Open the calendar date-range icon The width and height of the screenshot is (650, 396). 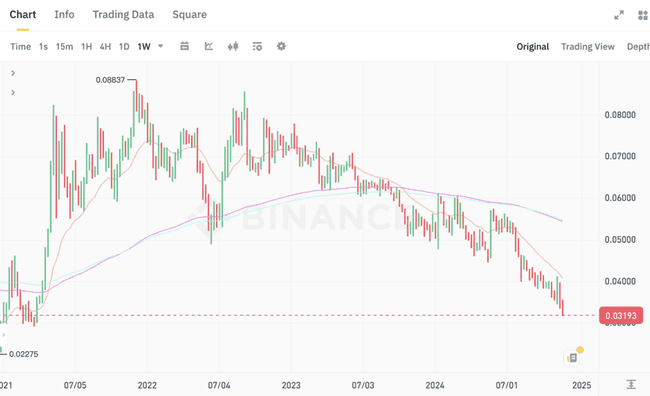pos(184,46)
